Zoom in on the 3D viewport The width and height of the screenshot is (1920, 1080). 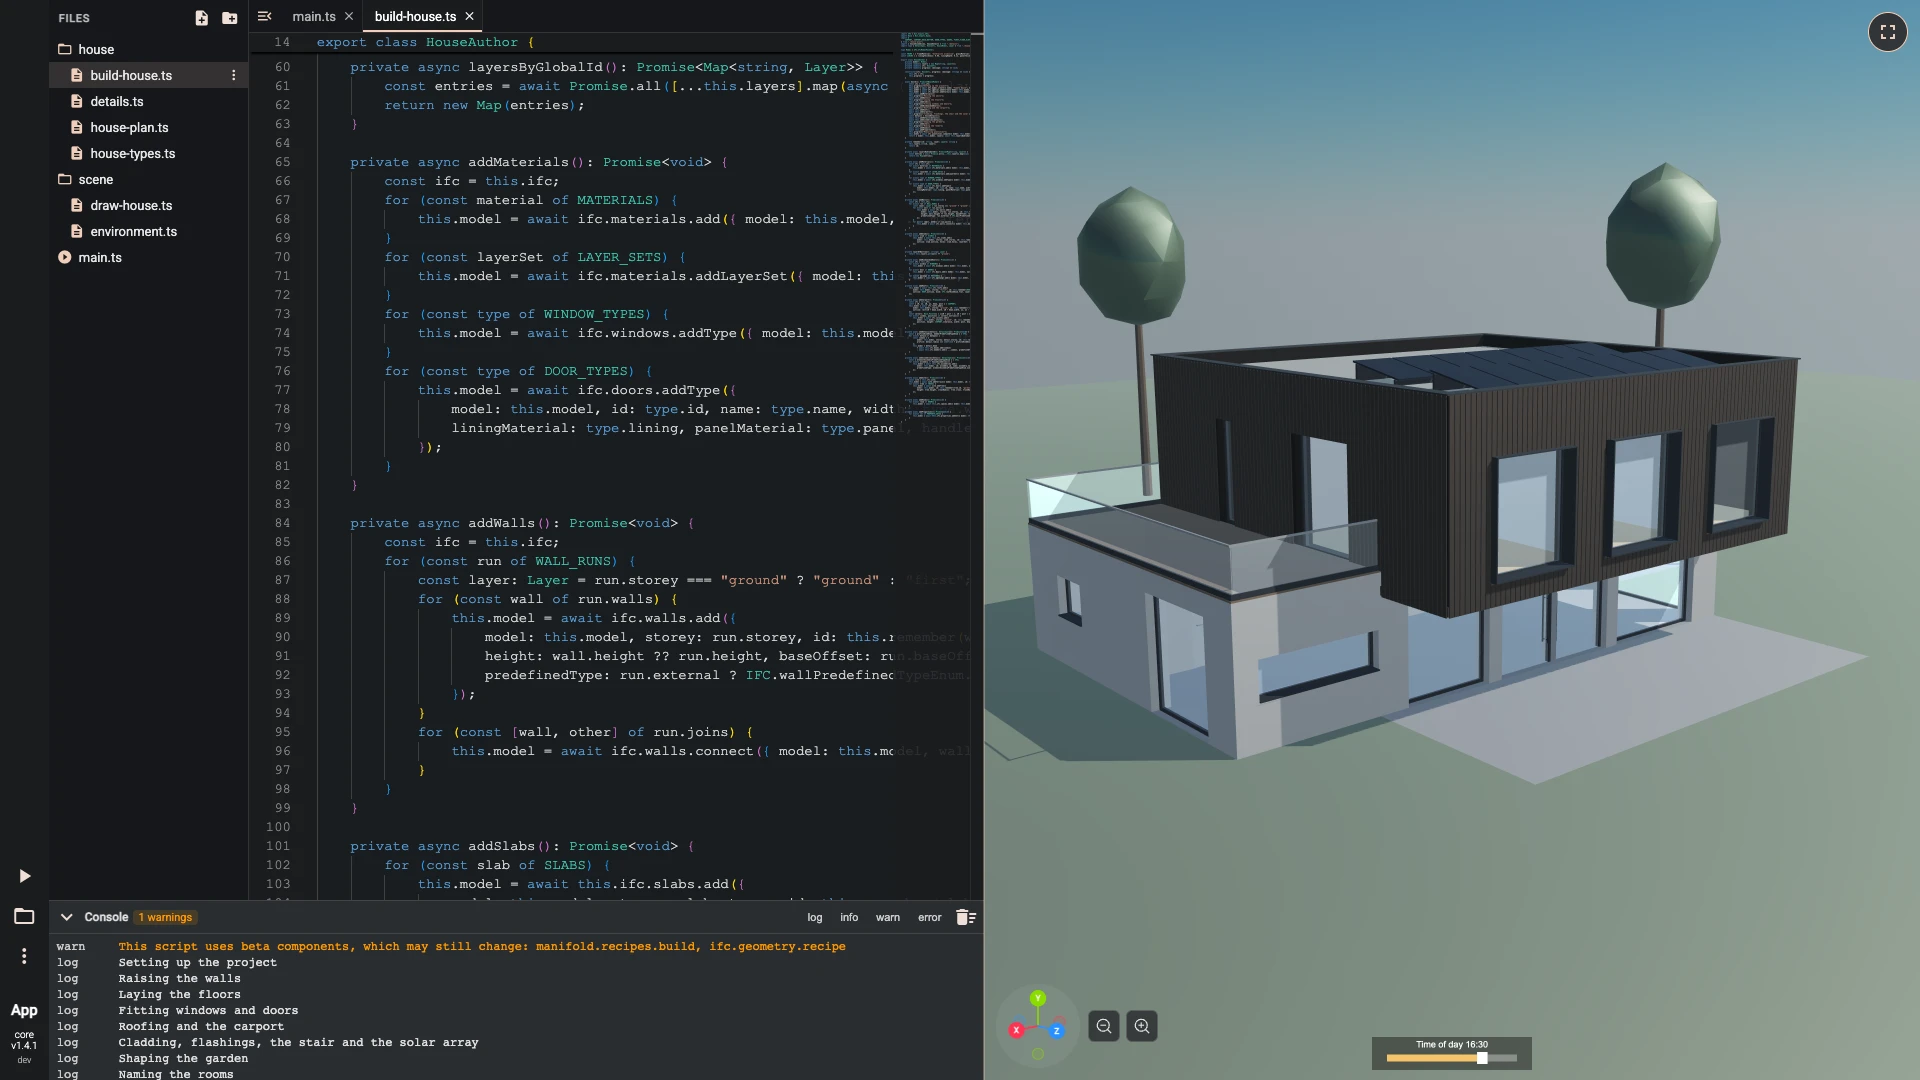tap(1142, 1026)
